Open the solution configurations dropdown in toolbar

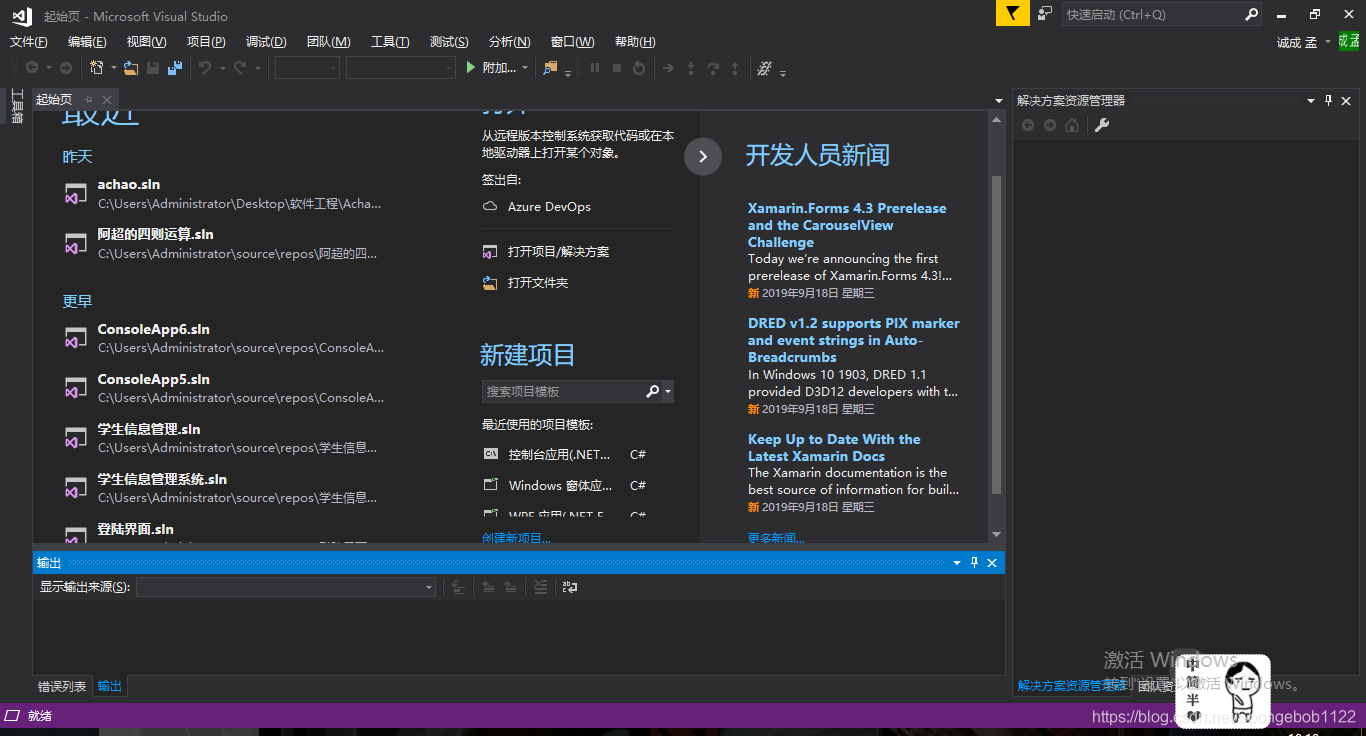pyautogui.click(x=307, y=68)
